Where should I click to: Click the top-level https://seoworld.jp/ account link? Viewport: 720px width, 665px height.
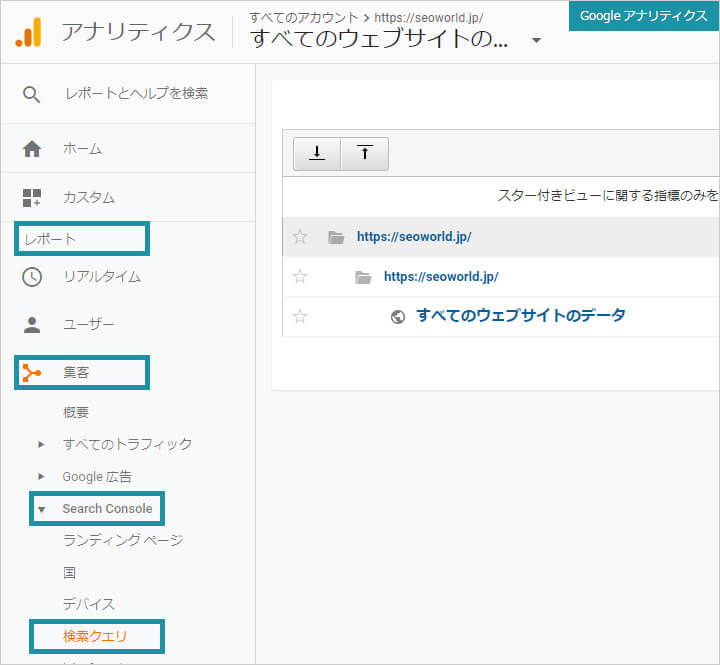coord(414,237)
